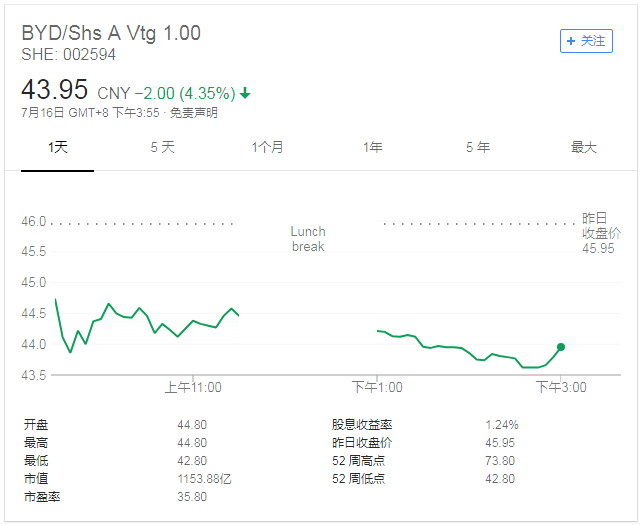Image resolution: width=643 pixels, height=525 pixels.
Task: Click the BYD/Shs A Vtg 1.00 title
Action: [111, 33]
